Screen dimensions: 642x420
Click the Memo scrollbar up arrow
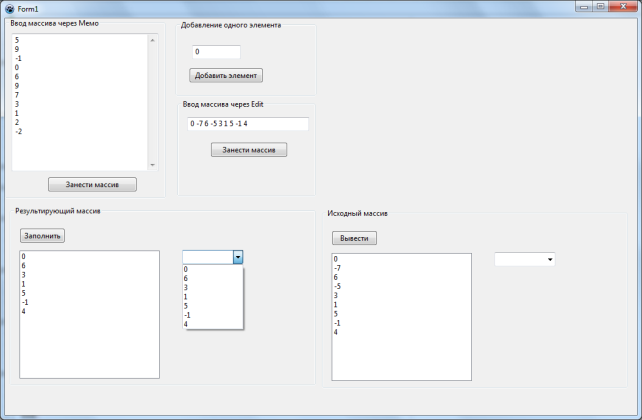click(152, 40)
